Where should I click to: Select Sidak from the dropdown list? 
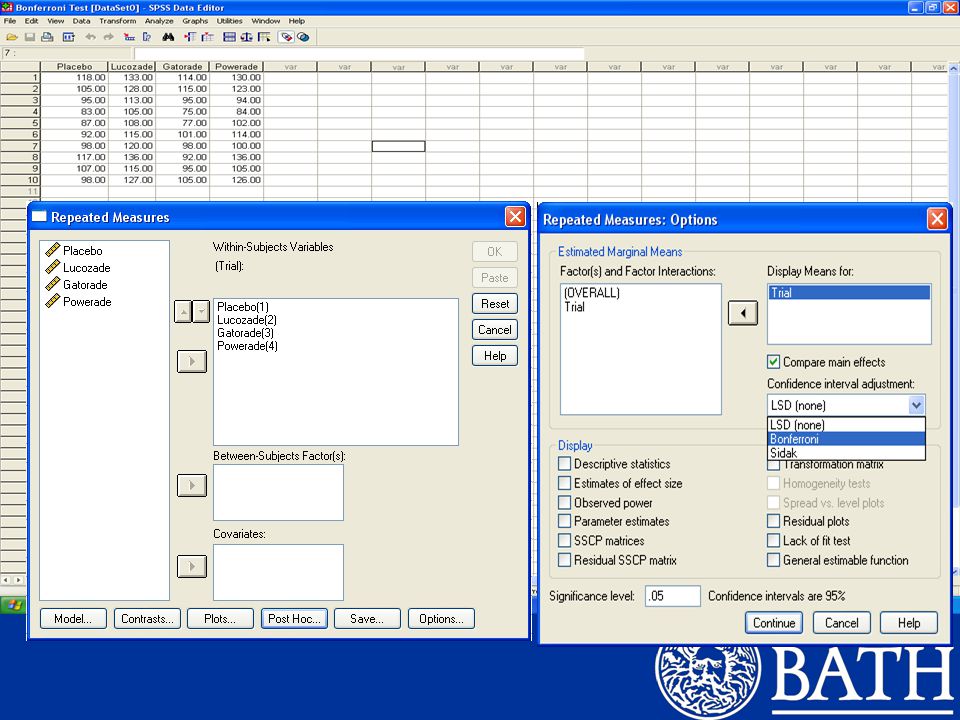pyautogui.click(x=846, y=453)
